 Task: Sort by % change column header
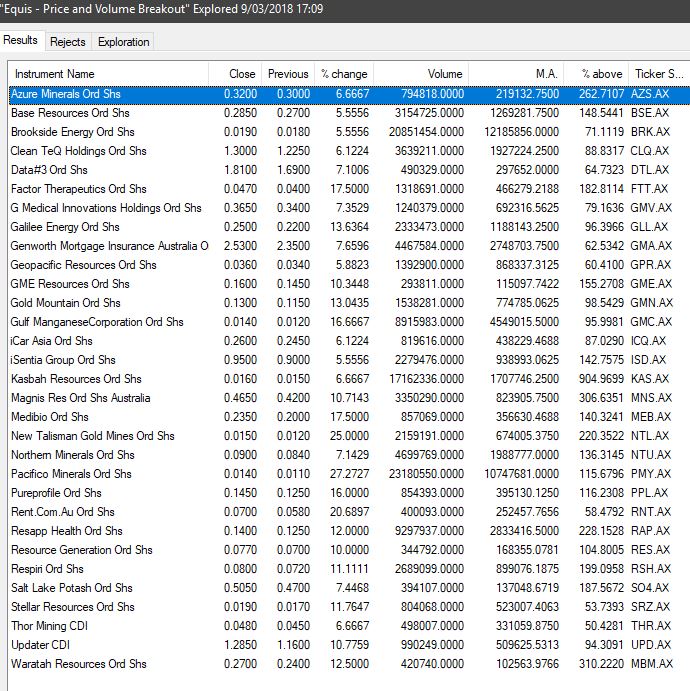tap(344, 74)
